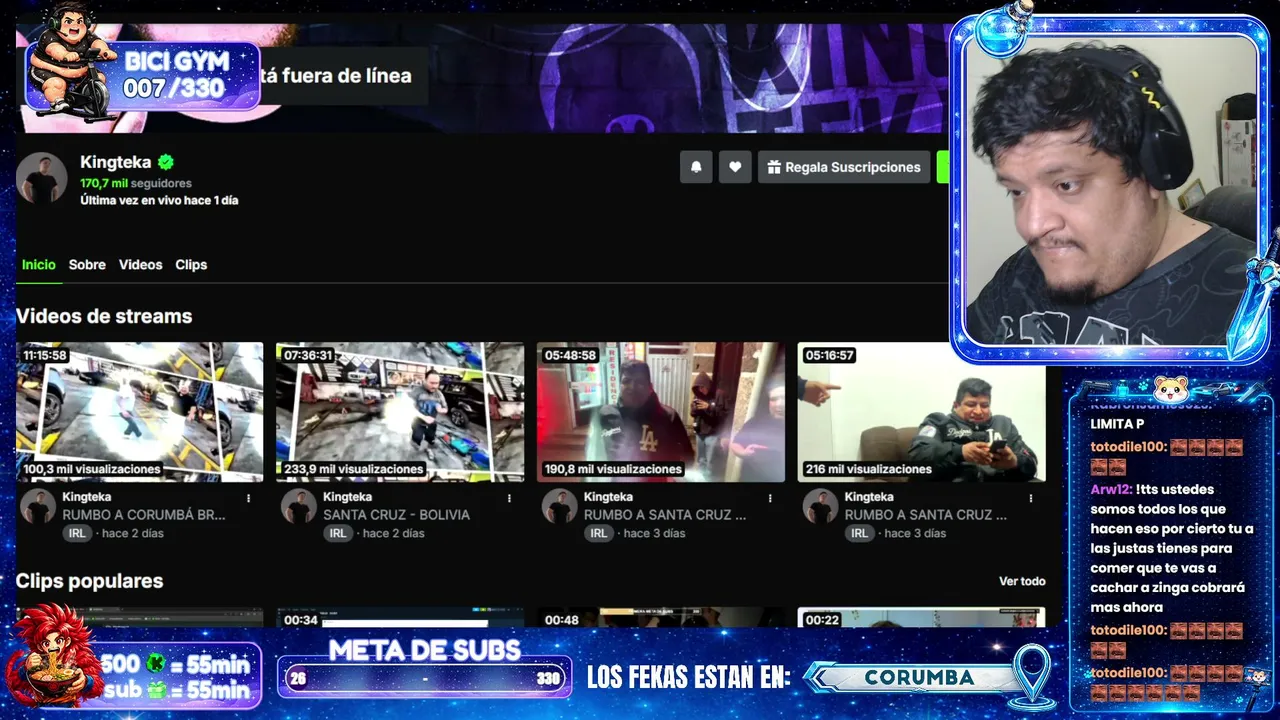Click '233,9 mil visualizaciones' view count

point(353,469)
